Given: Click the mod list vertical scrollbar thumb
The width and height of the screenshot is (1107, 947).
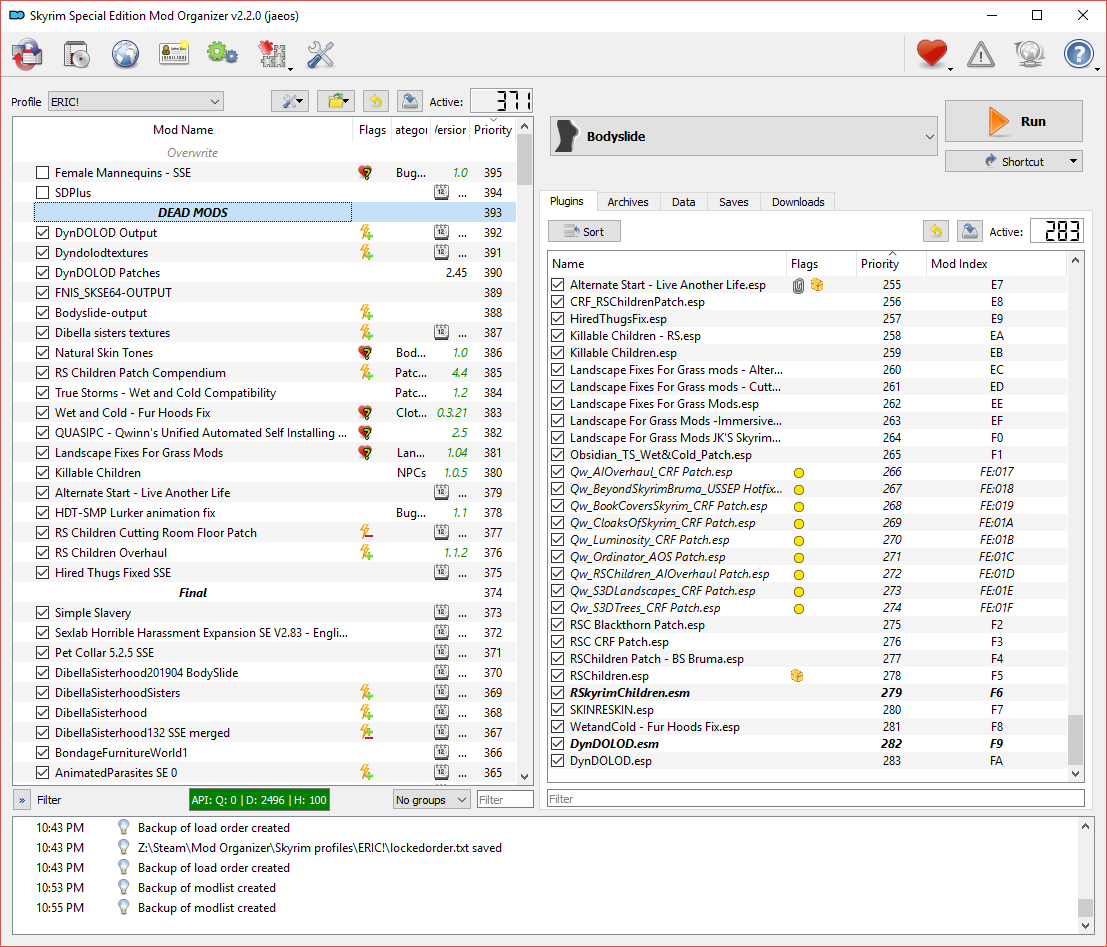Looking at the screenshot, I should [524, 158].
